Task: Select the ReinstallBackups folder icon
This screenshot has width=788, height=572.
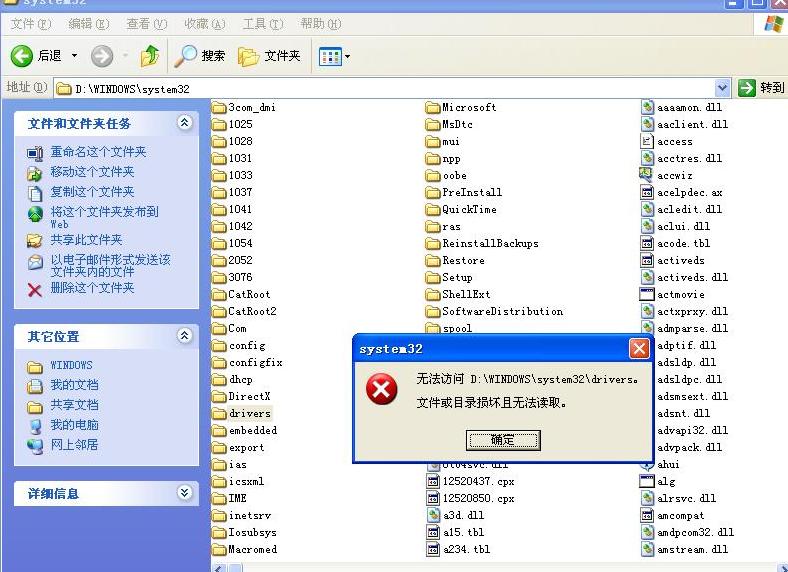Action: [433, 244]
